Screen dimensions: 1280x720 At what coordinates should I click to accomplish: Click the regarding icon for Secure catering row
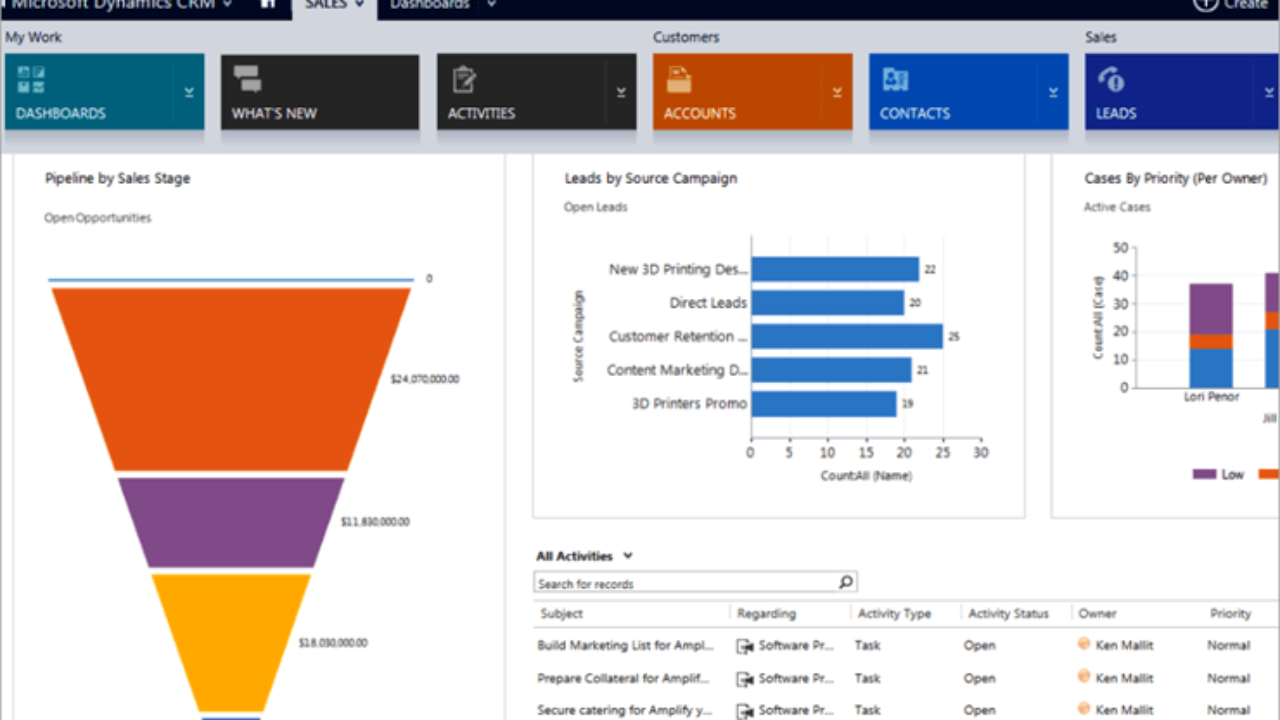[x=745, y=711]
